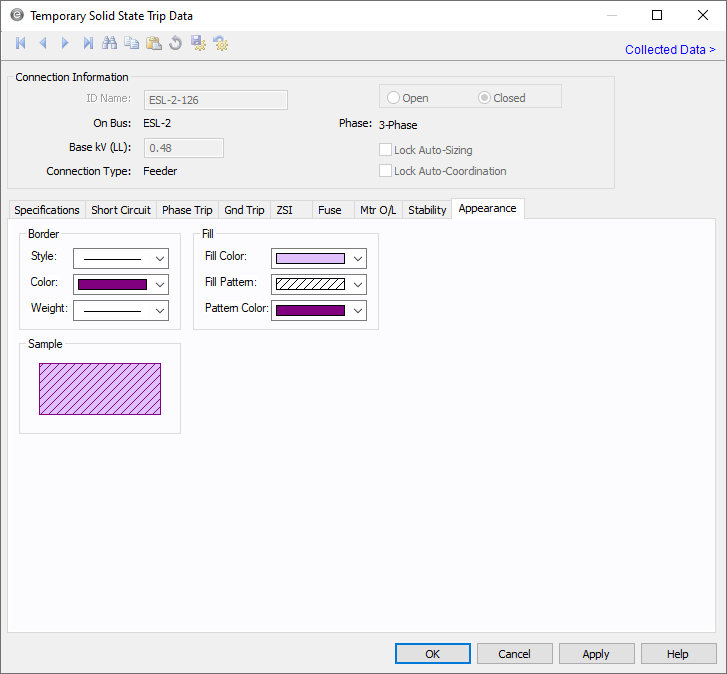Click the Base kV (LL) input field

(184, 148)
